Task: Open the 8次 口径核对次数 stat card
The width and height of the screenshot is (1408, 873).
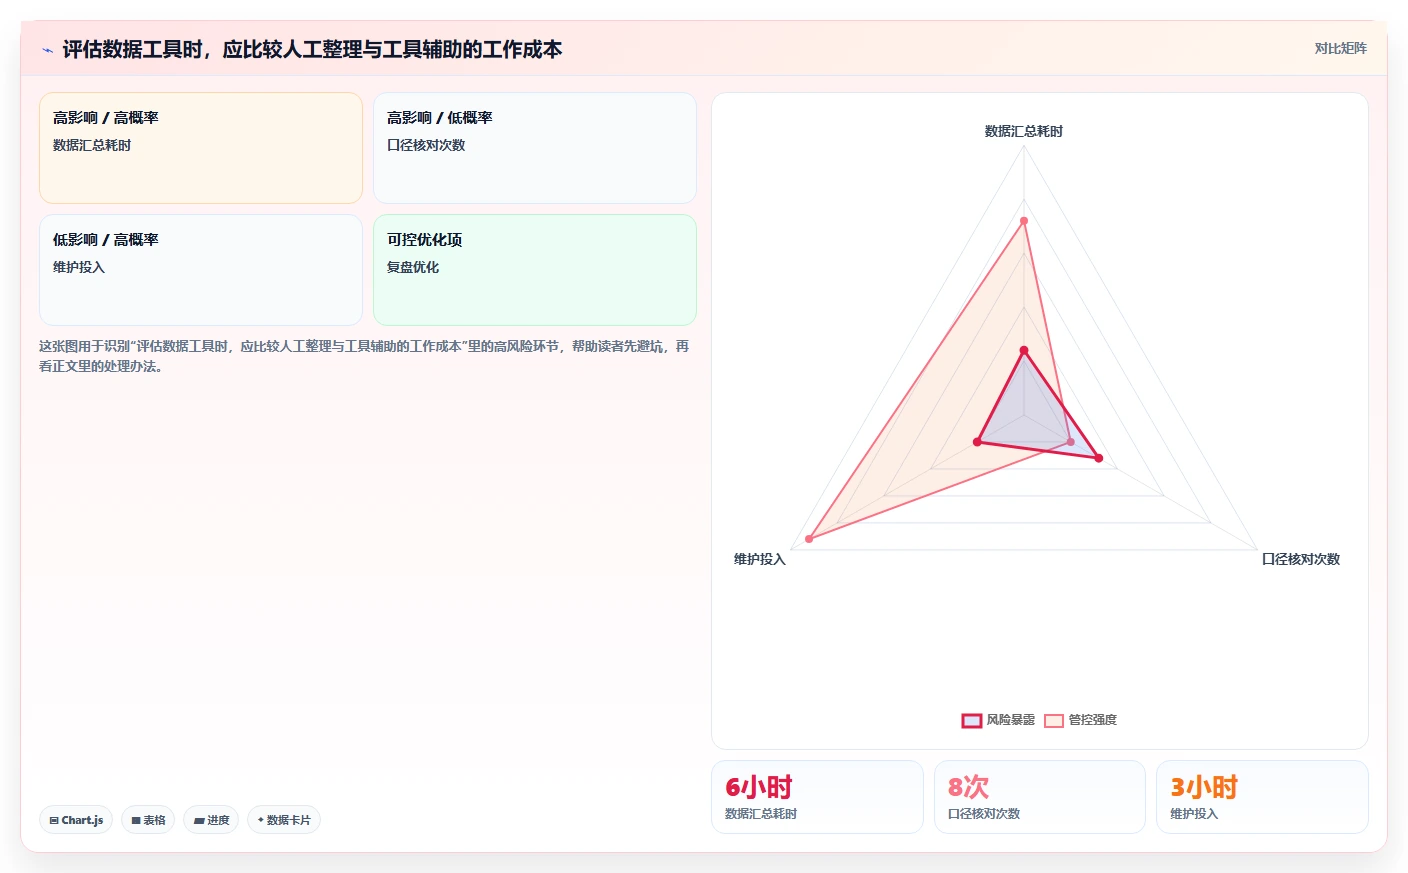Action: click(x=1039, y=797)
